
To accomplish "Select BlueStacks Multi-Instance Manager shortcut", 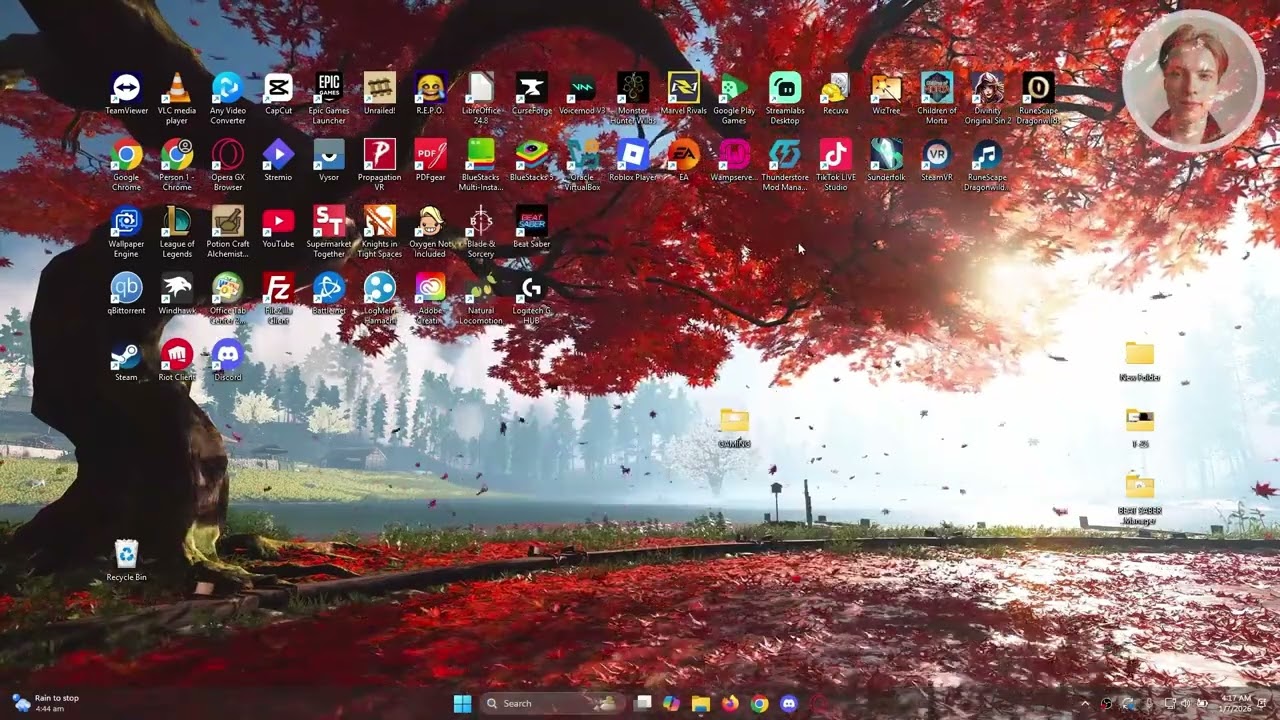I will tap(481, 155).
